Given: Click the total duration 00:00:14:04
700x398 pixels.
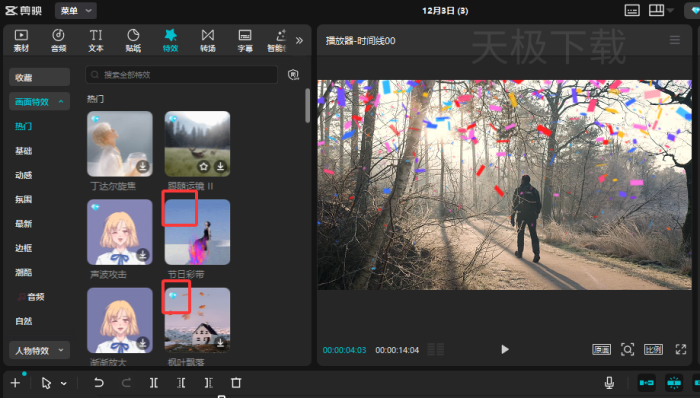Looking at the screenshot, I should tap(397, 350).
